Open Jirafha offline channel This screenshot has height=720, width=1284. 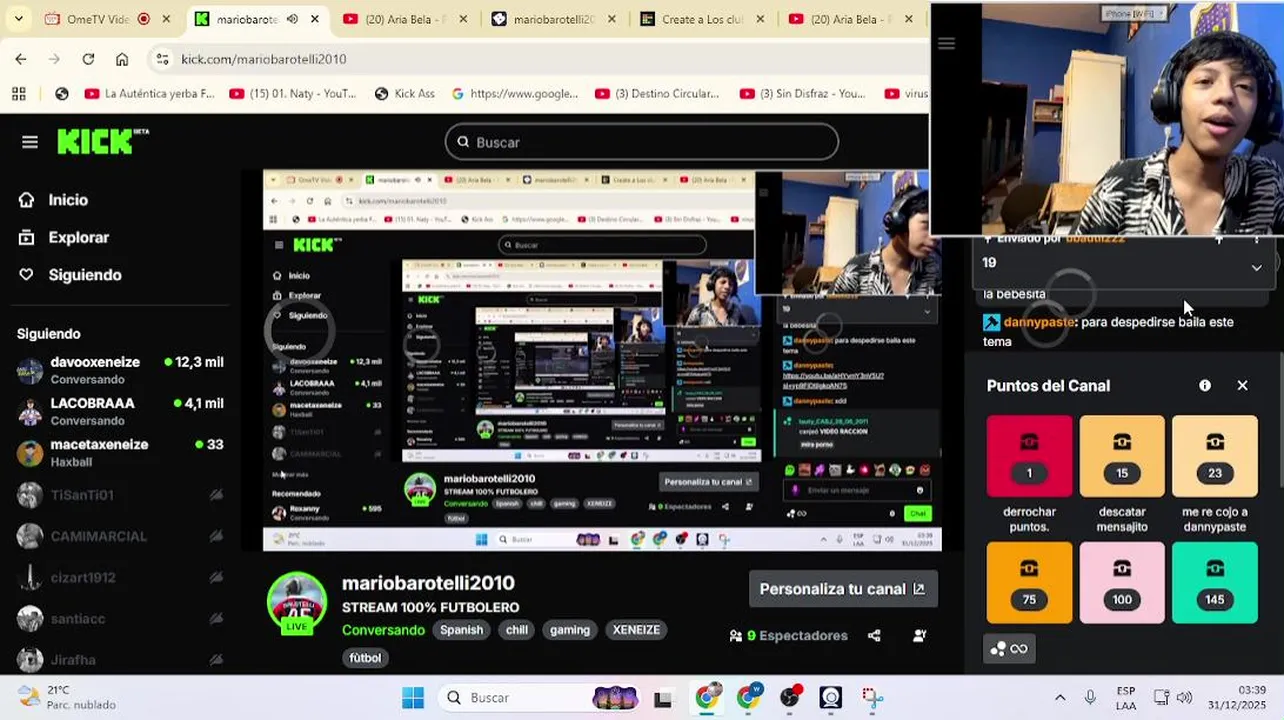[x=120, y=660]
